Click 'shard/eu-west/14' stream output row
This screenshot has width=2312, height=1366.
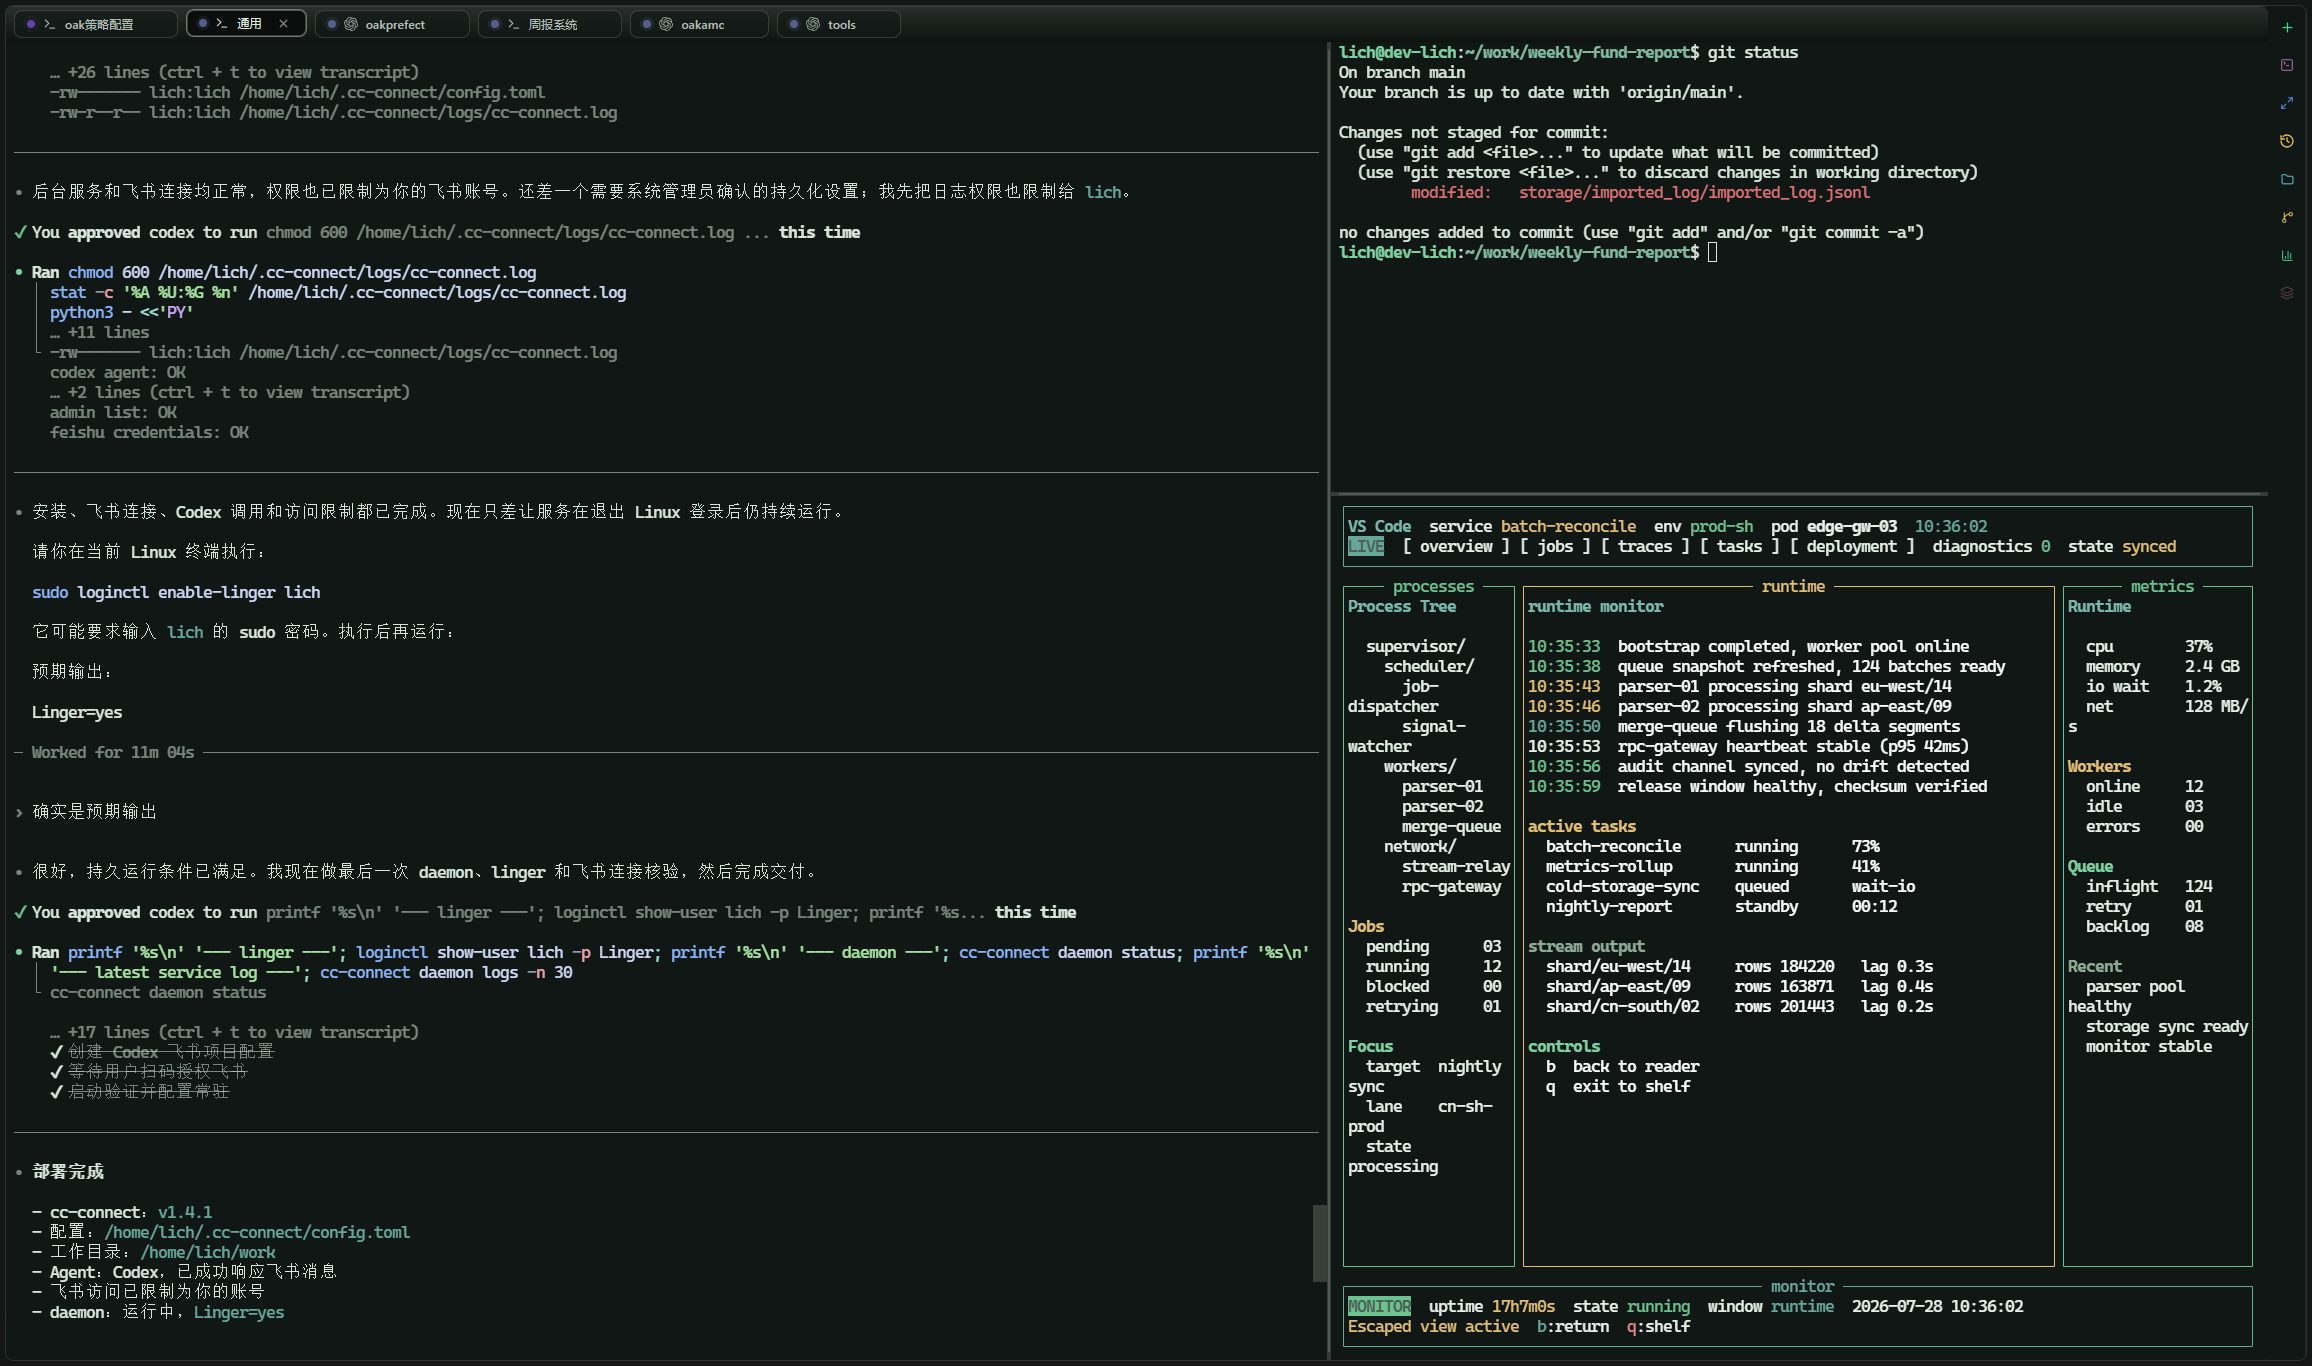coord(1740,967)
